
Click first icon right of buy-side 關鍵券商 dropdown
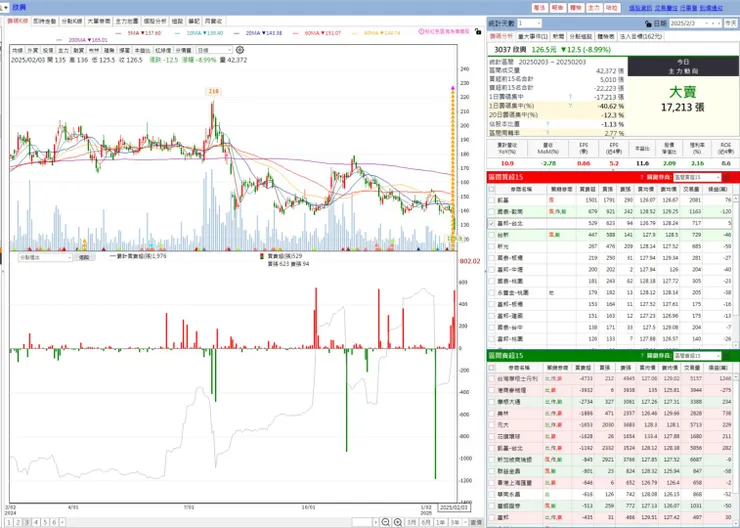coord(727,177)
